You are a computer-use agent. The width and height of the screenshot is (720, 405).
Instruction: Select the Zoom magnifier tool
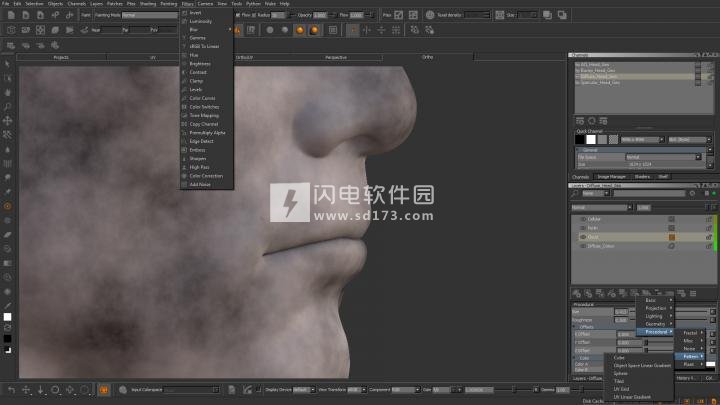coord(7,107)
